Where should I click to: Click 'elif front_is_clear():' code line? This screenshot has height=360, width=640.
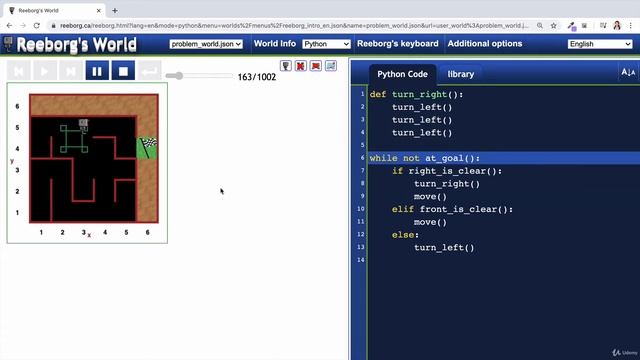[x=452, y=209]
